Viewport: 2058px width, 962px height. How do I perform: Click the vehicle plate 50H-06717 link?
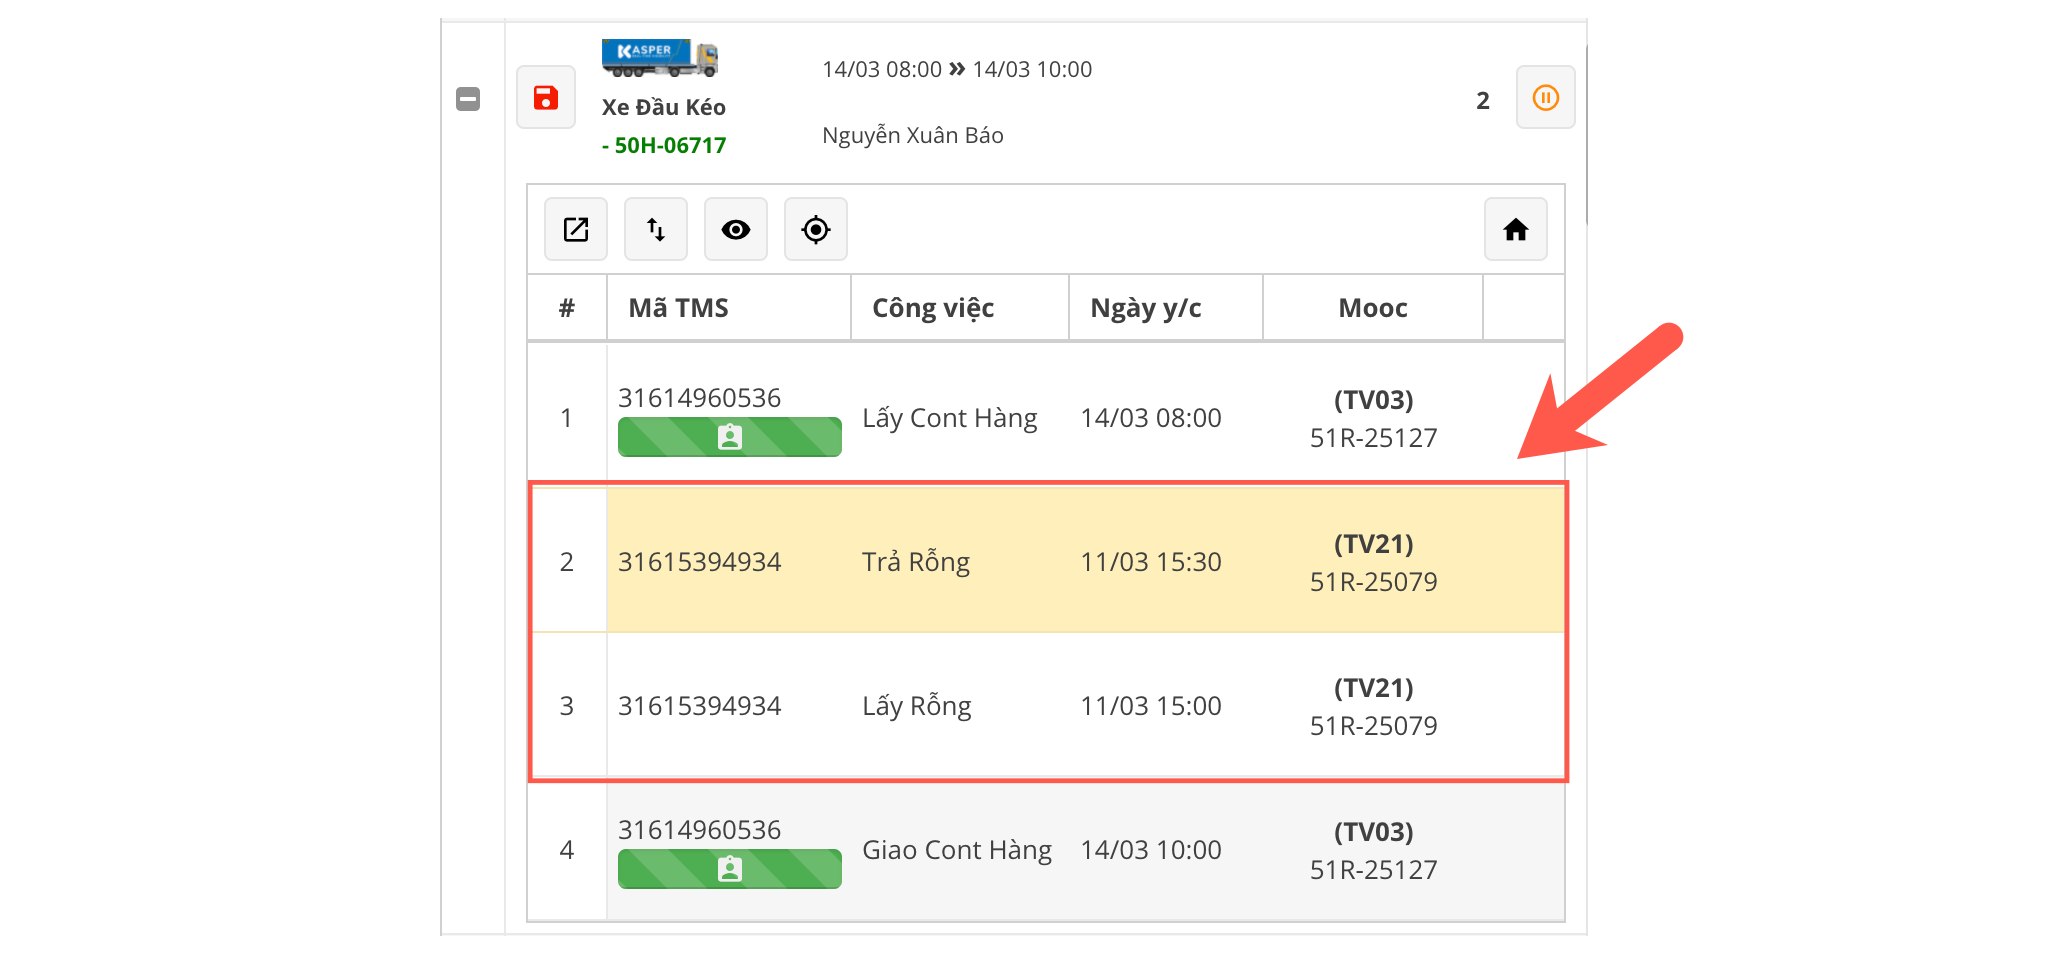[x=669, y=146]
